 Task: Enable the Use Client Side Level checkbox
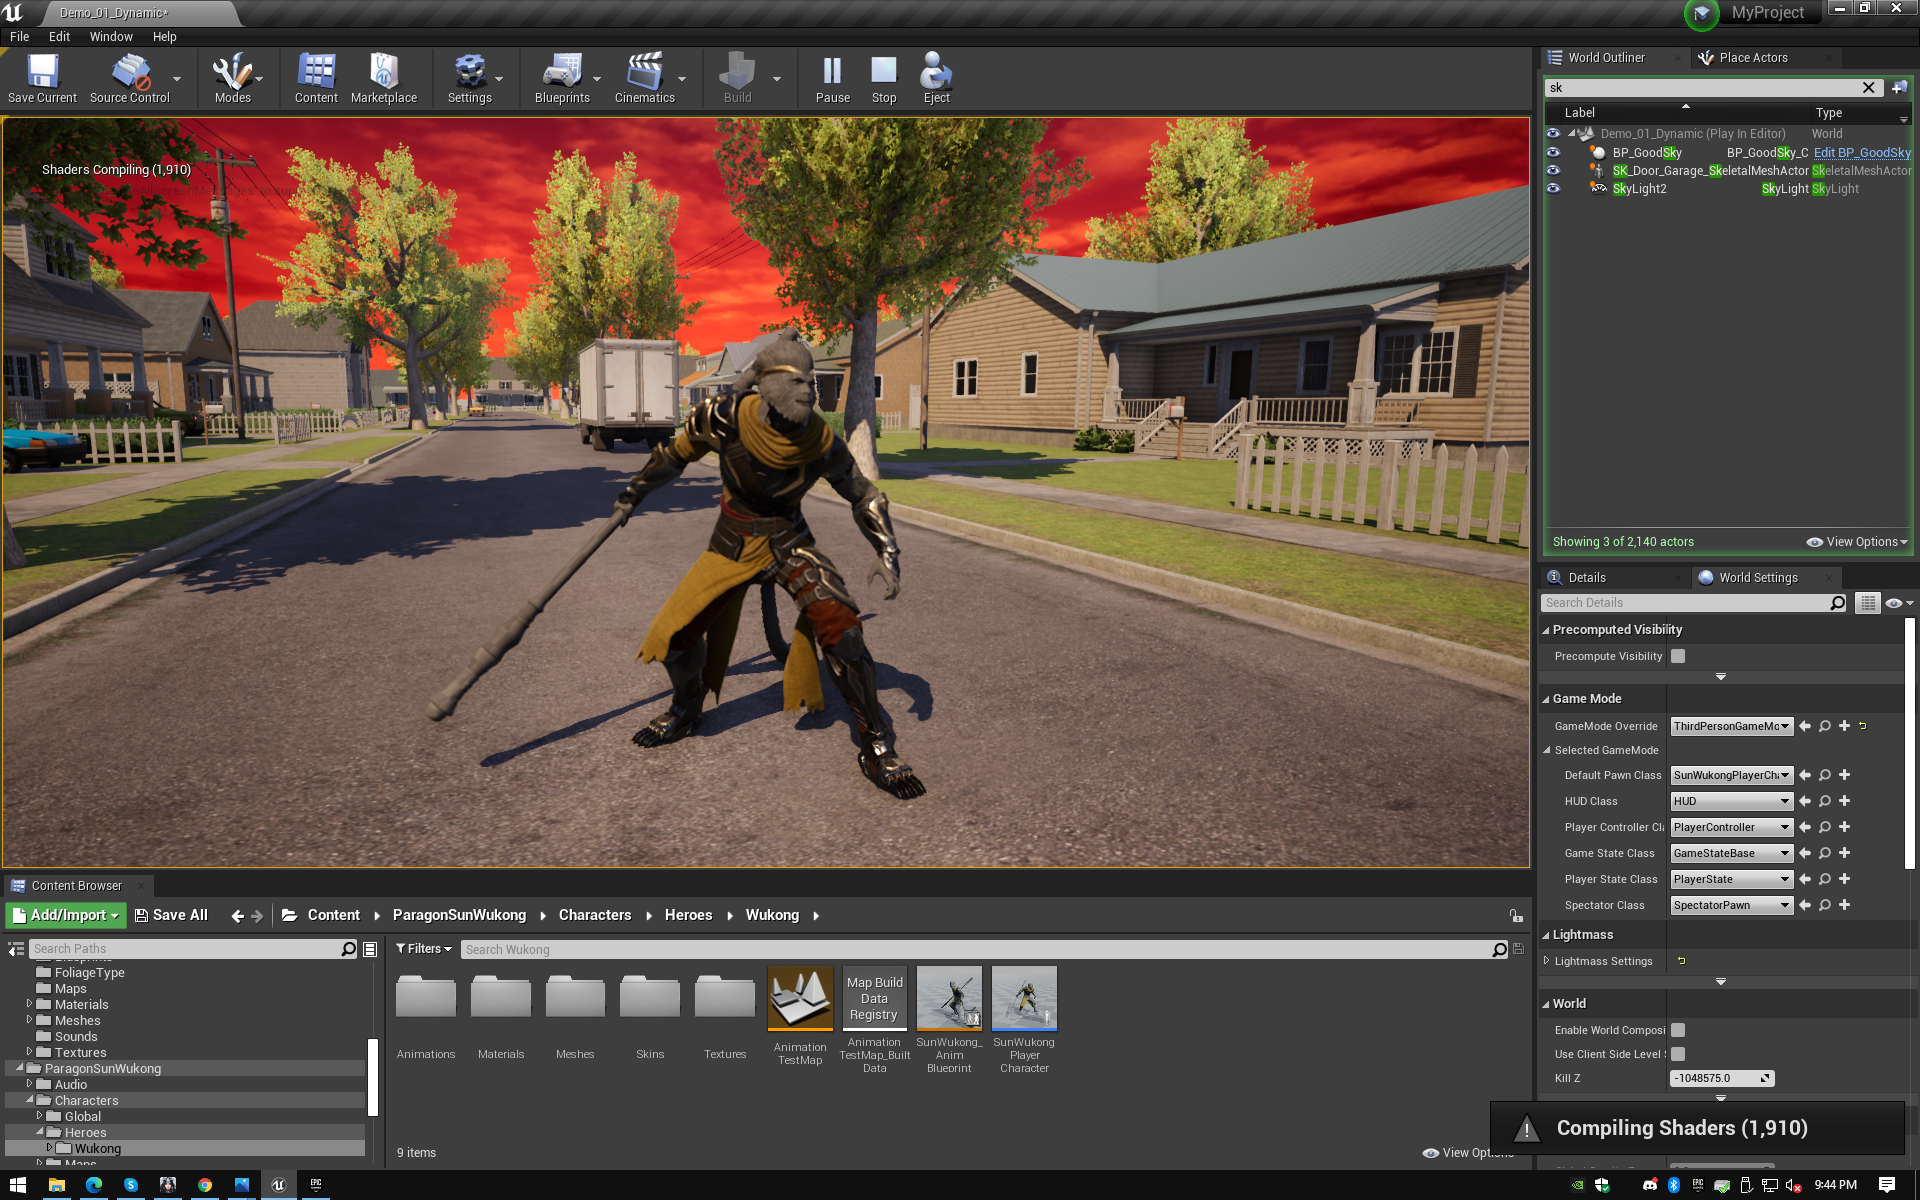pos(1678,1054)
